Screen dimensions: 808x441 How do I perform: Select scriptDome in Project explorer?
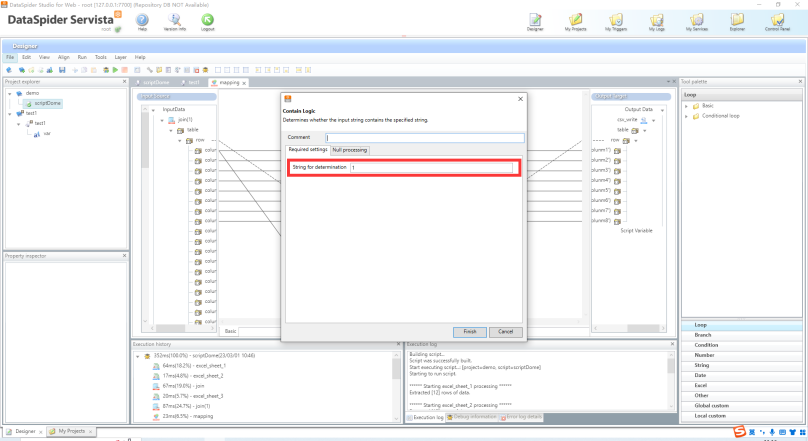(x=44, y=104)
